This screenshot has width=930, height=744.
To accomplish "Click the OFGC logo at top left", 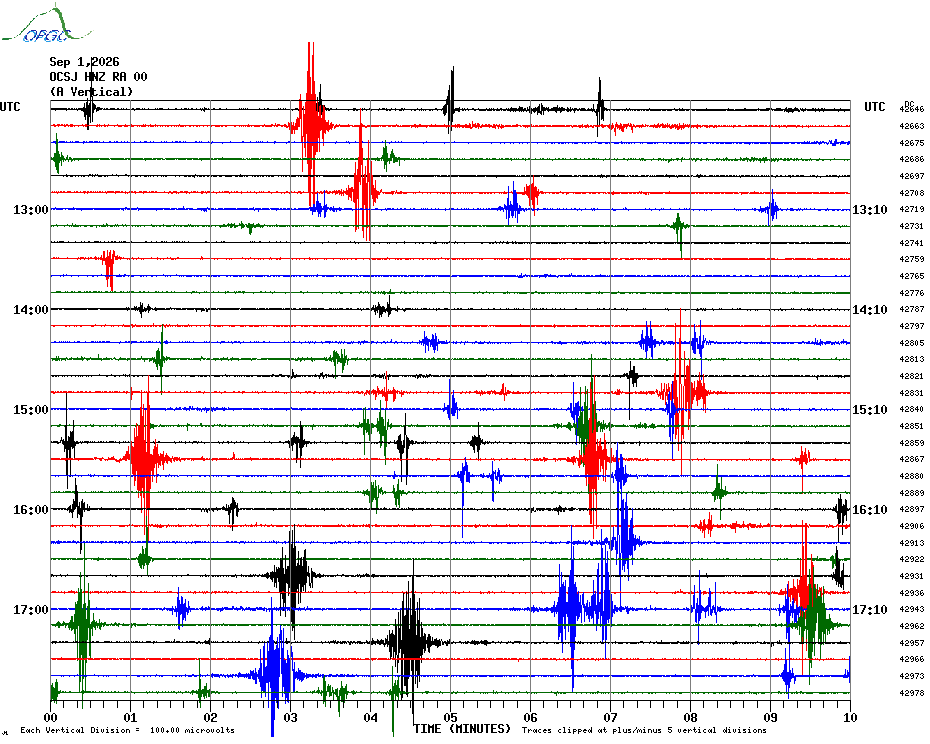I will [47, 24].
